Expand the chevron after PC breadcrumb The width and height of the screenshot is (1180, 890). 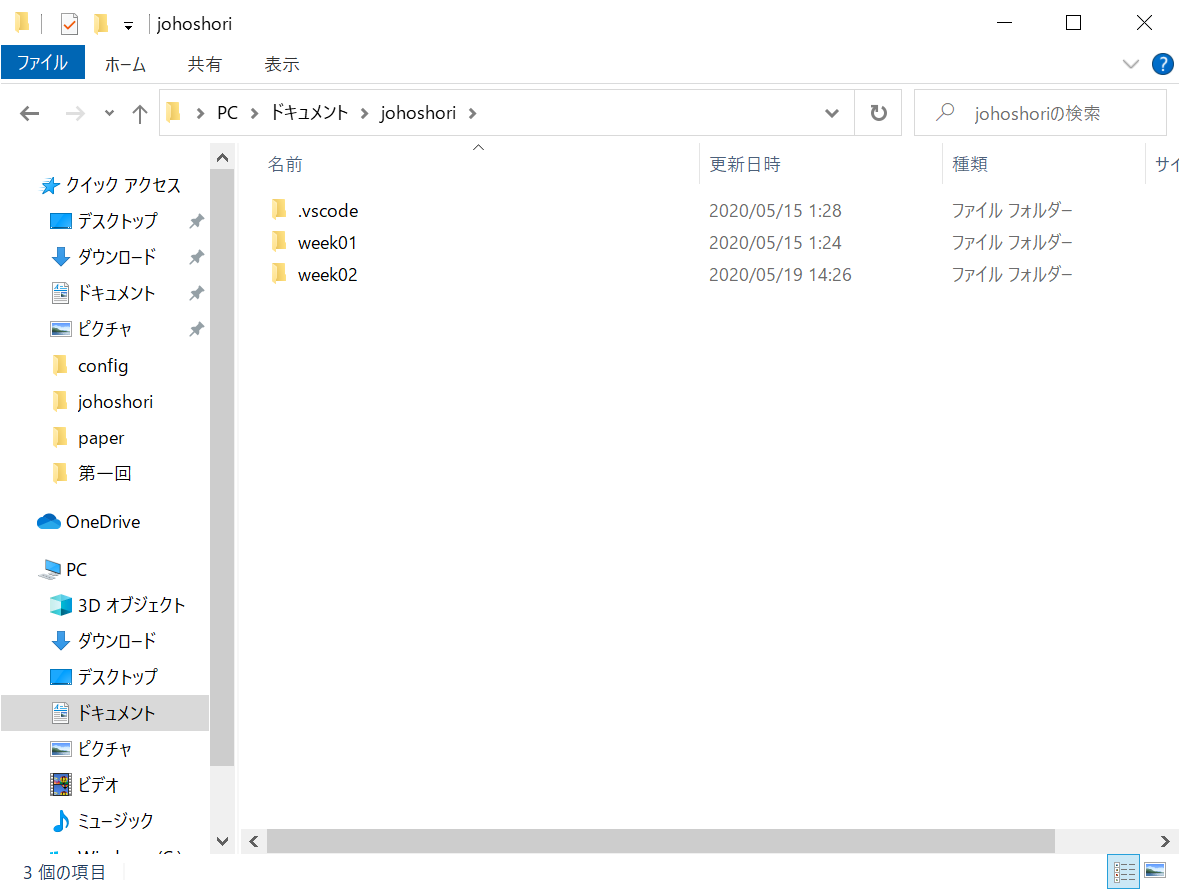tap(254, 114)
